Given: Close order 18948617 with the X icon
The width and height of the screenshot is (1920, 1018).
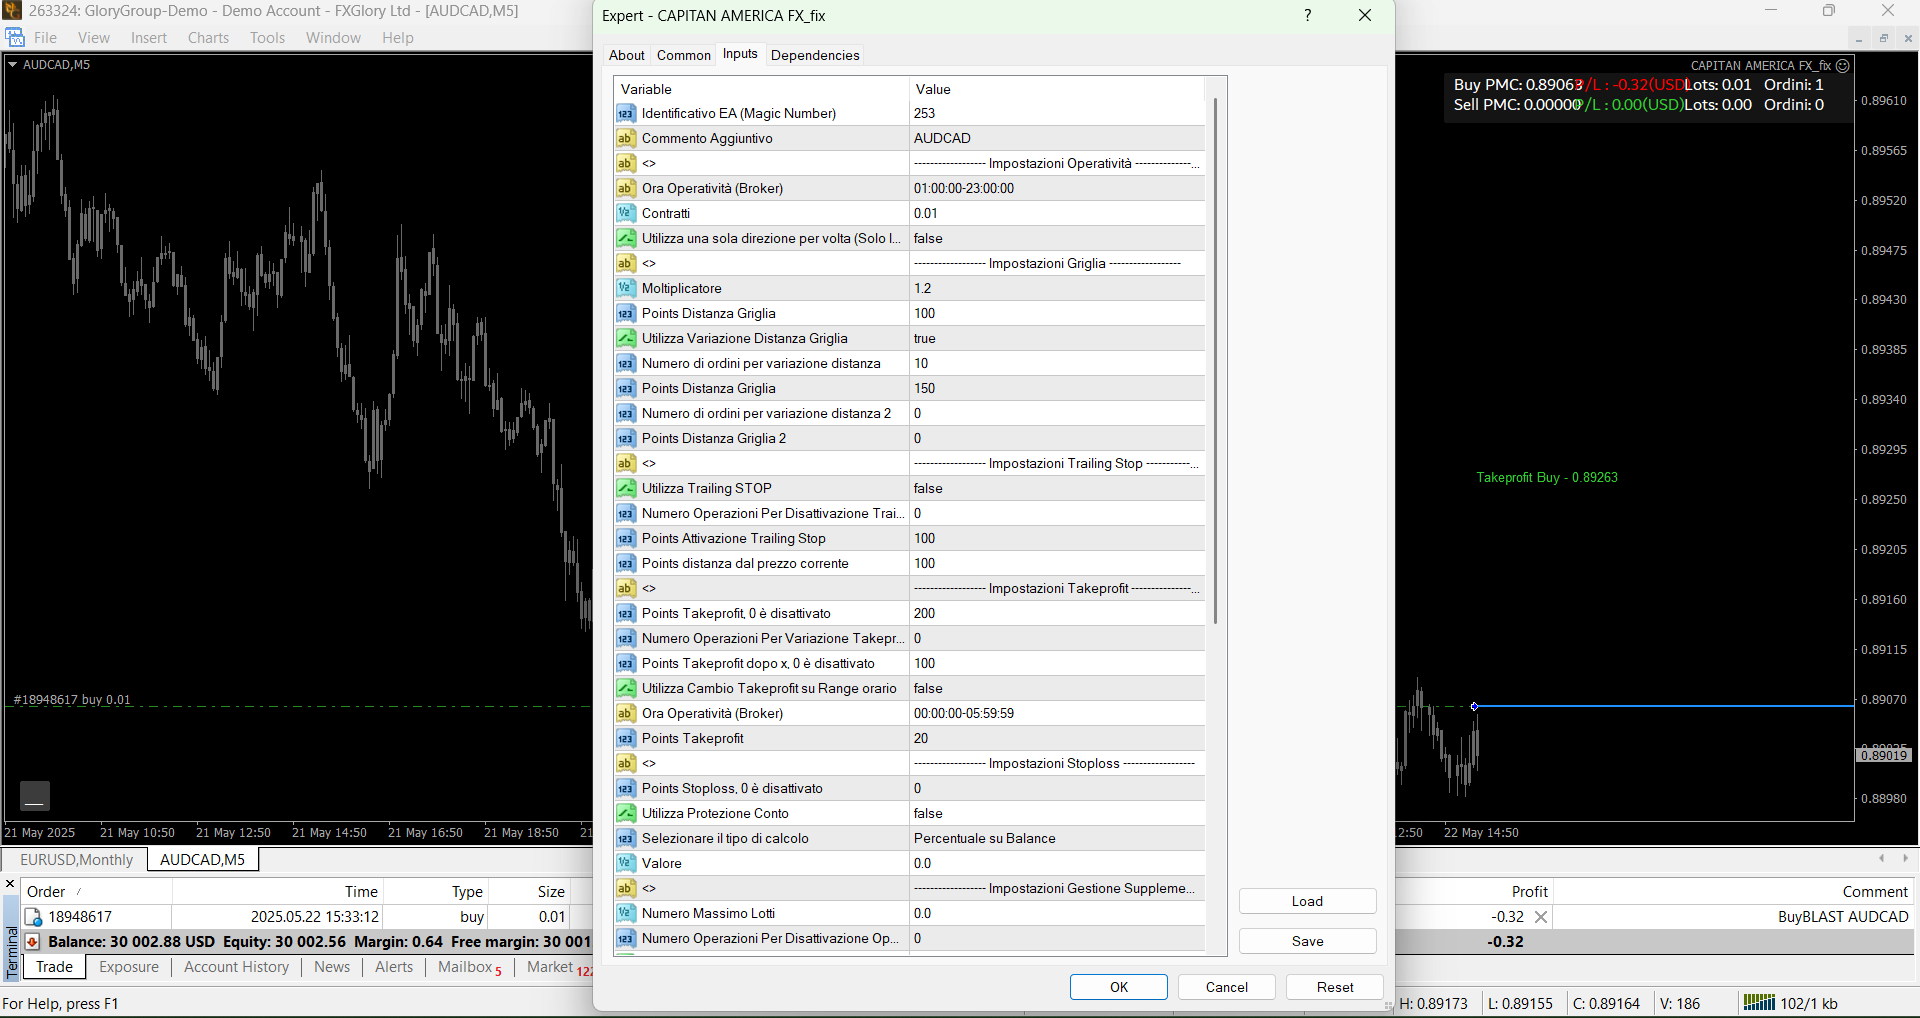Looking at the screenshot, I should [1541, 917].
